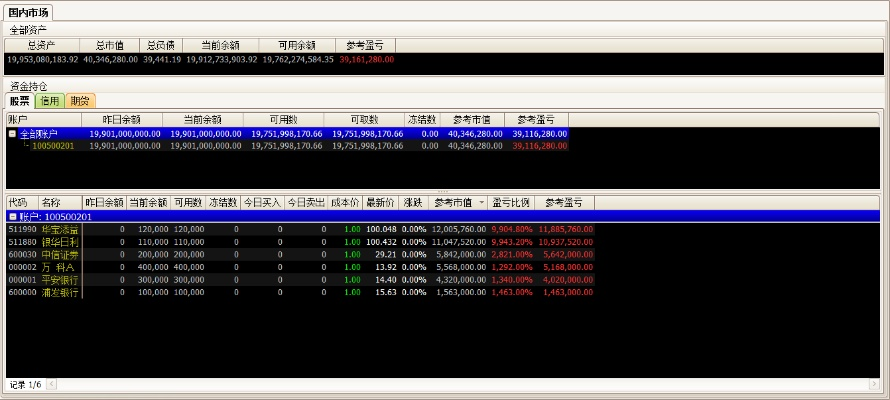The image size is (890, 400).
Task: Select account 100500201 in the tree
Action: coord(53,146)
